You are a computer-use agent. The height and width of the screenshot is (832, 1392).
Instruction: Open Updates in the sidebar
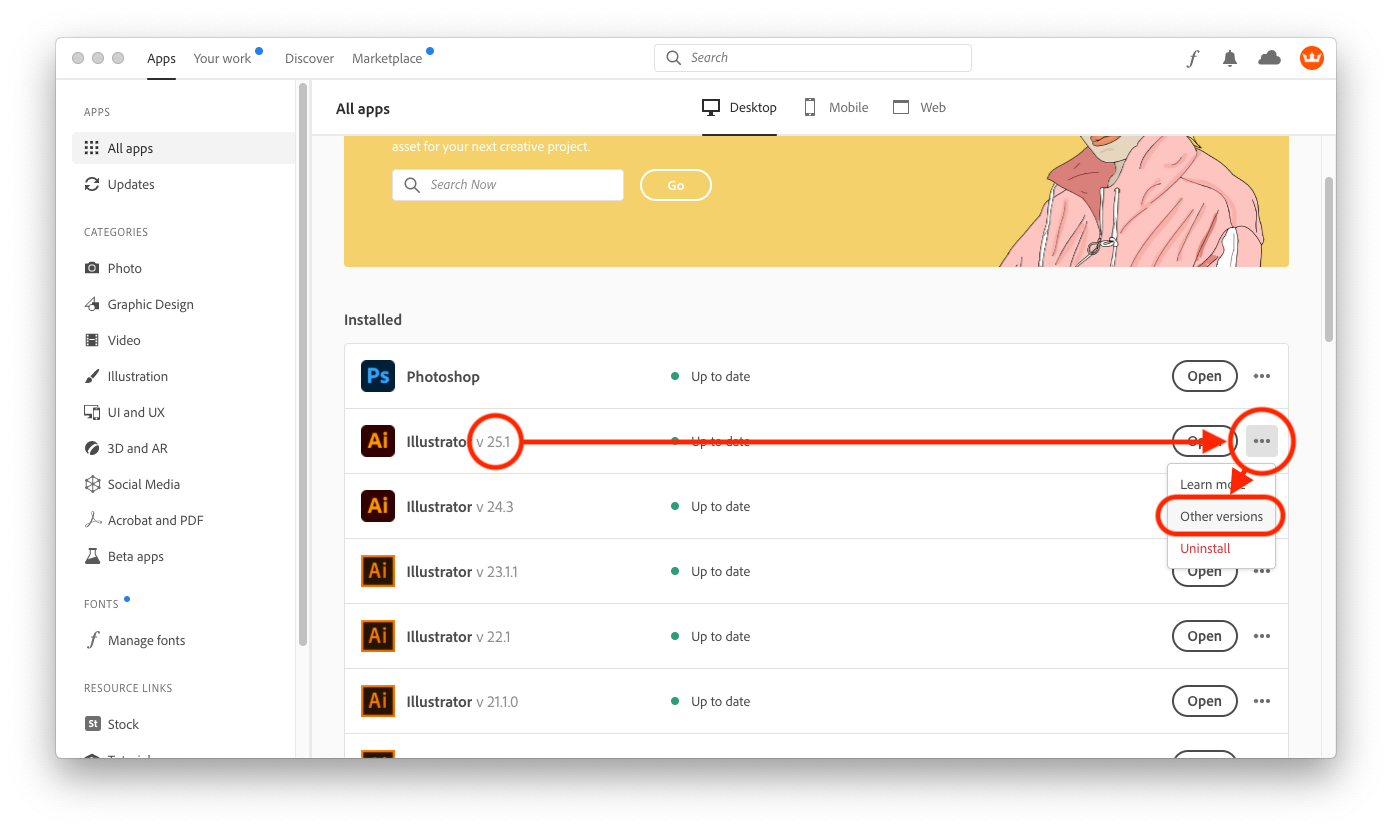click(x=130, y=184)
